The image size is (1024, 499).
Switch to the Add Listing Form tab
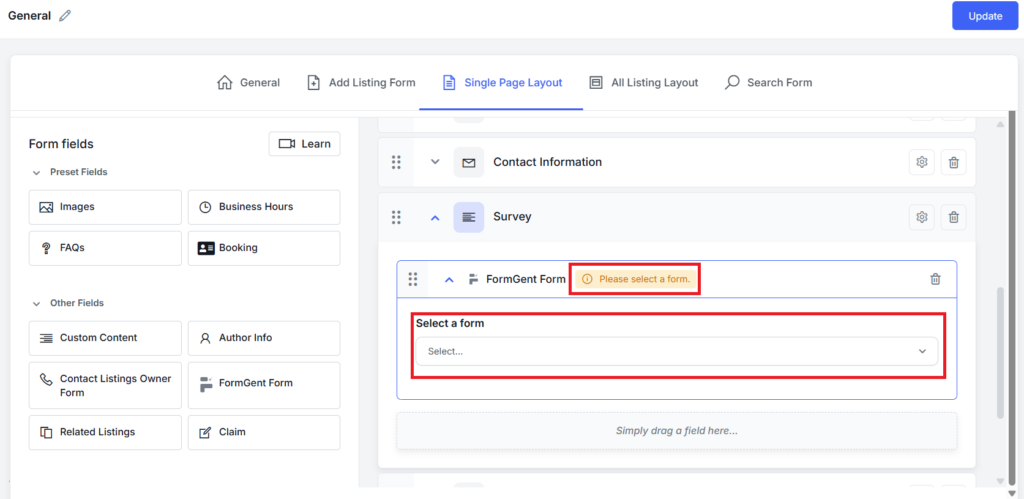(360, 82)
